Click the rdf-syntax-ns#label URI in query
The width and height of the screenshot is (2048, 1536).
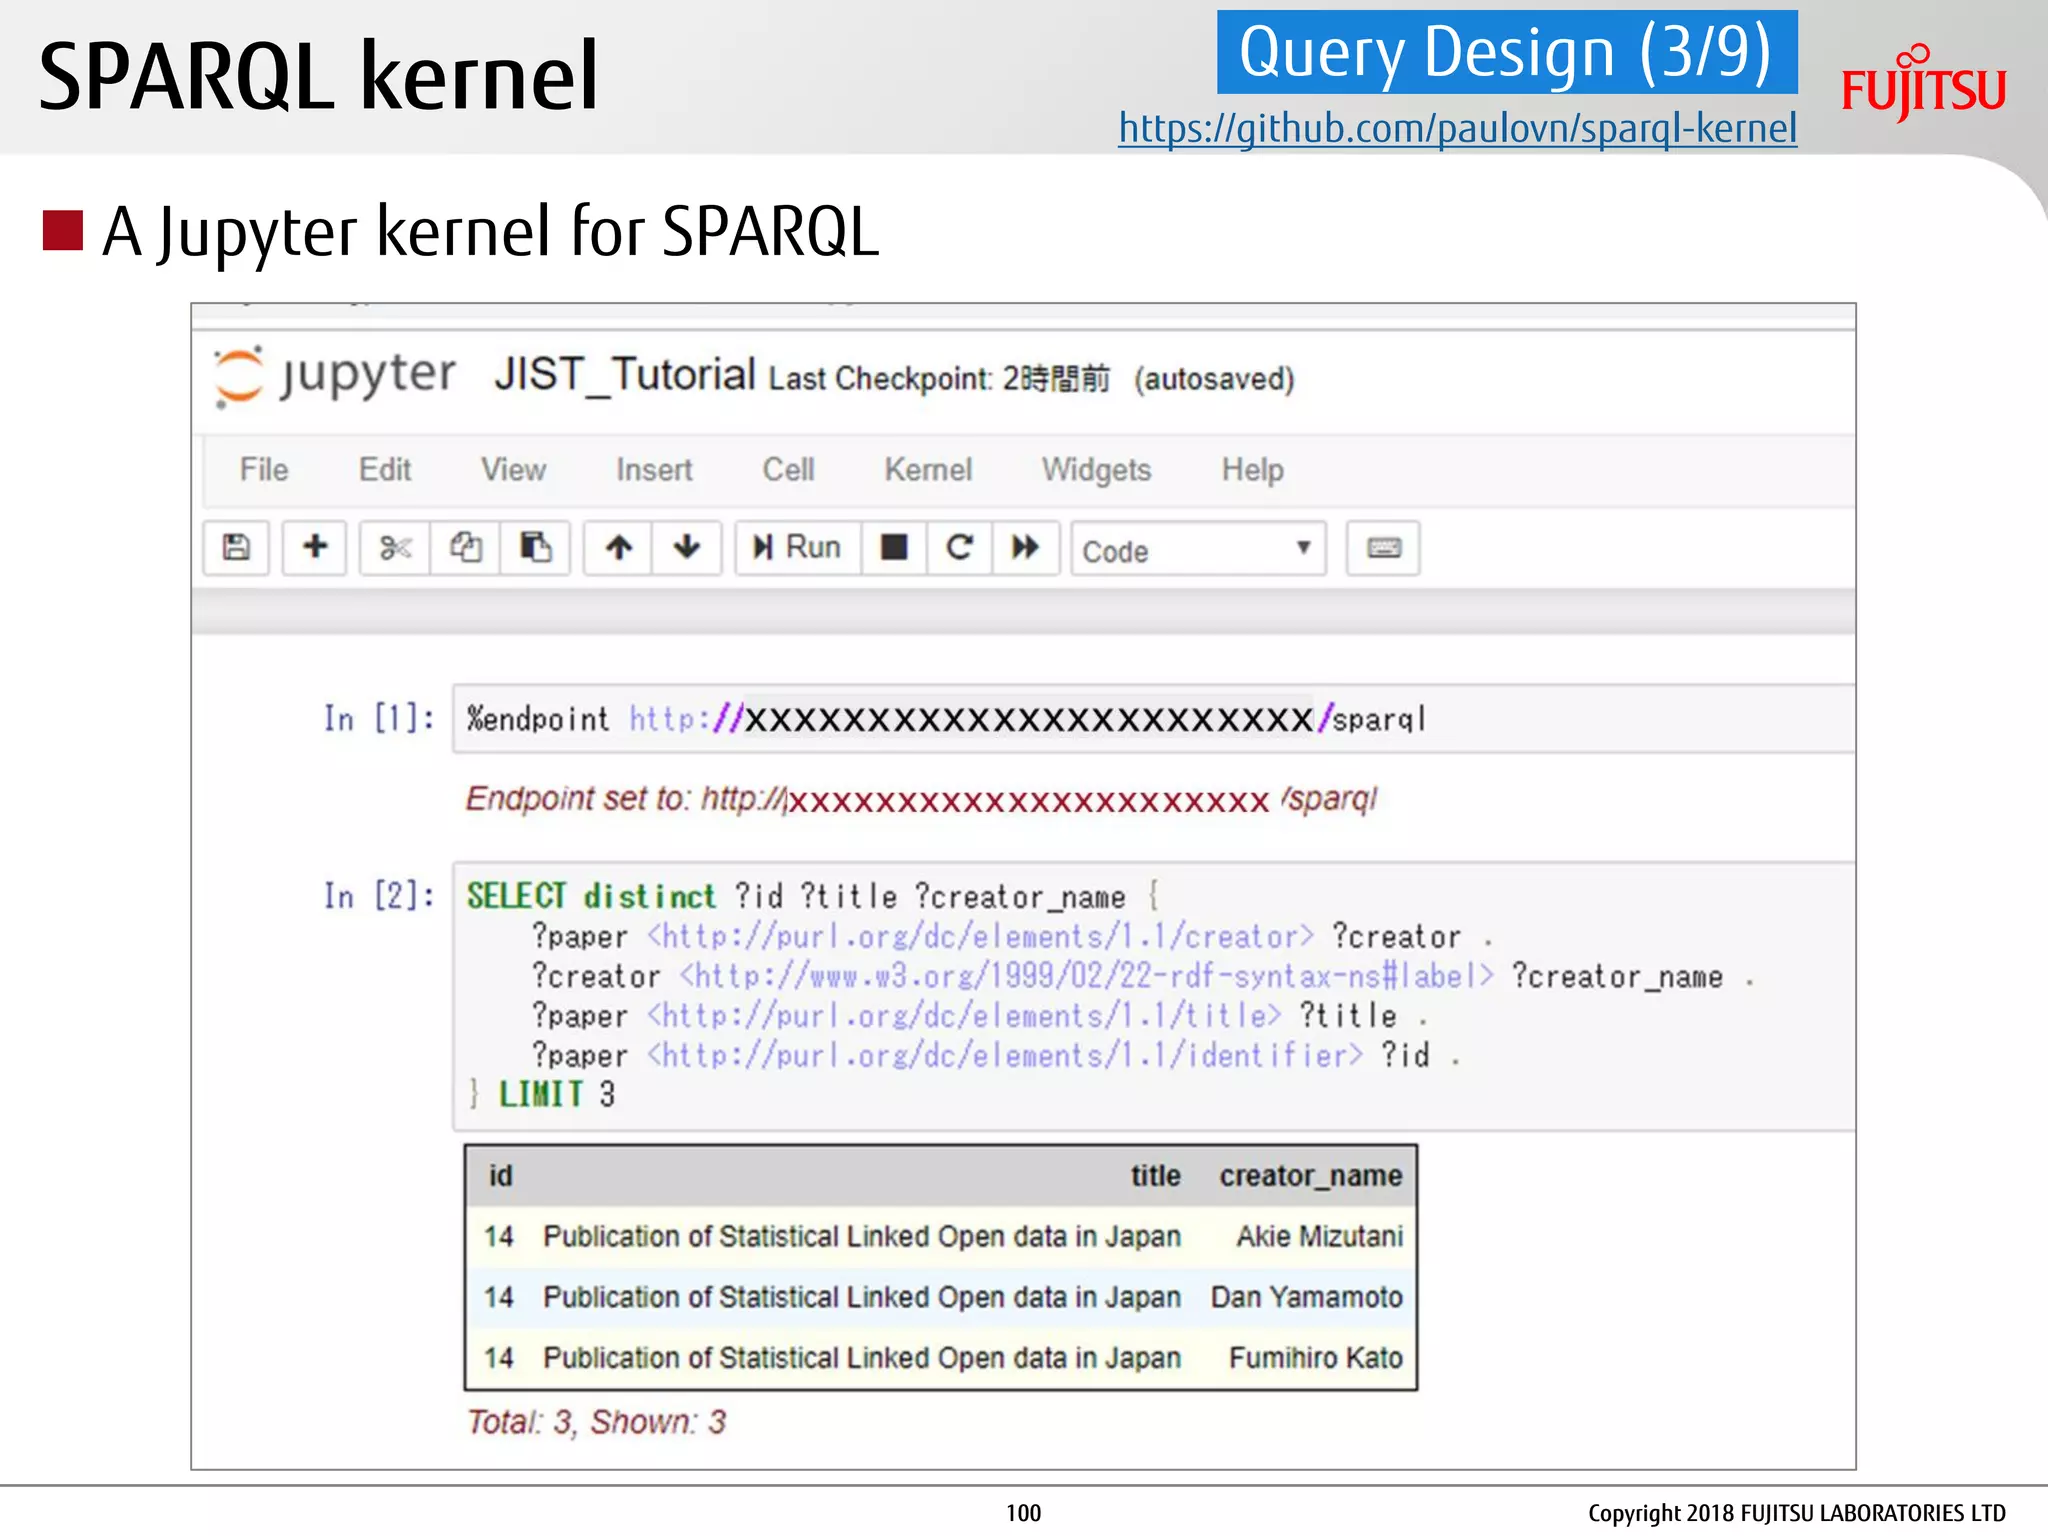click(x=1087, y=976)
